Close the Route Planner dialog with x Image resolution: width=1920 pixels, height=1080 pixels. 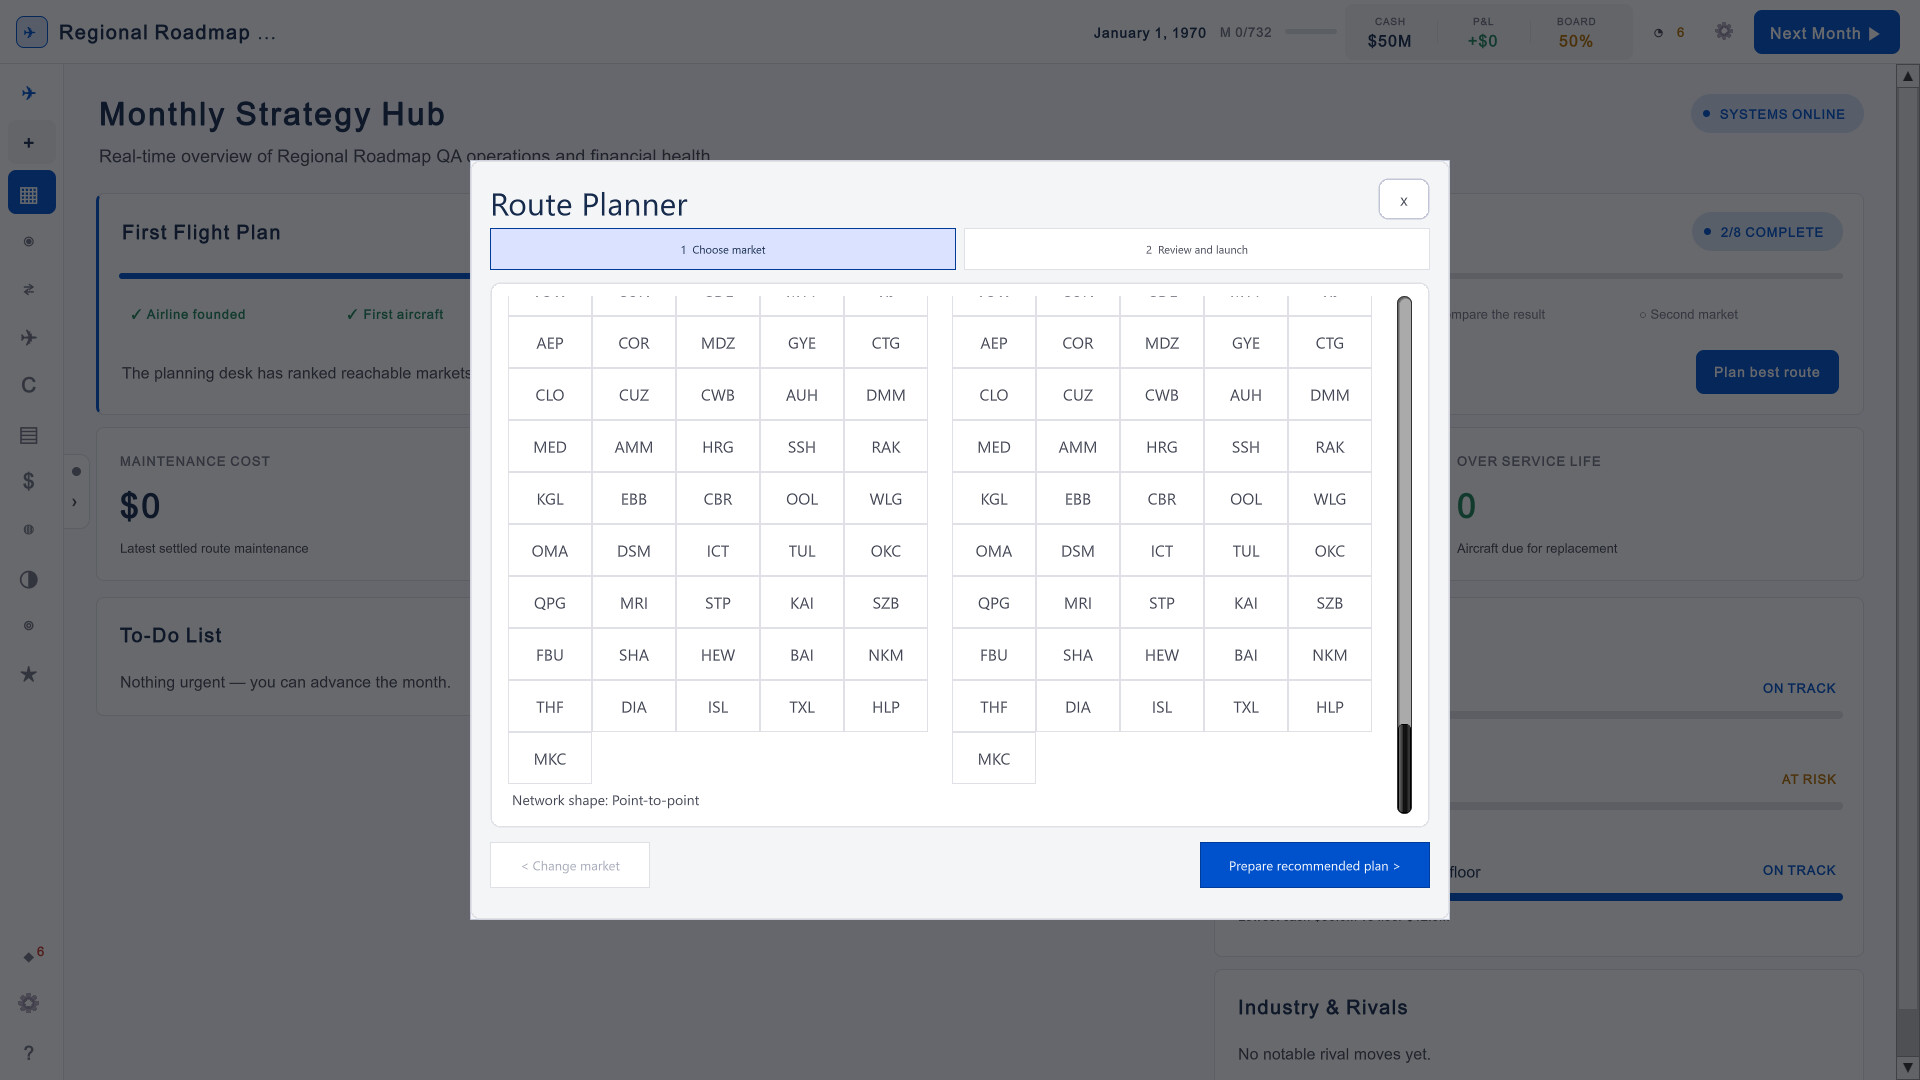pos(1403,199)
